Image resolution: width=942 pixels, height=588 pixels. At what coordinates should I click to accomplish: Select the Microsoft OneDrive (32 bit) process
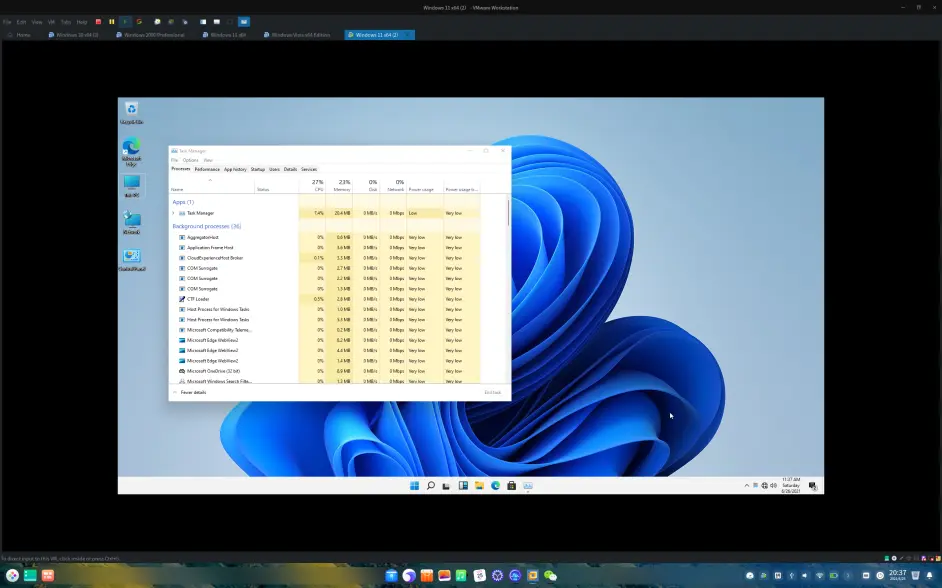(x=324, y=371)
